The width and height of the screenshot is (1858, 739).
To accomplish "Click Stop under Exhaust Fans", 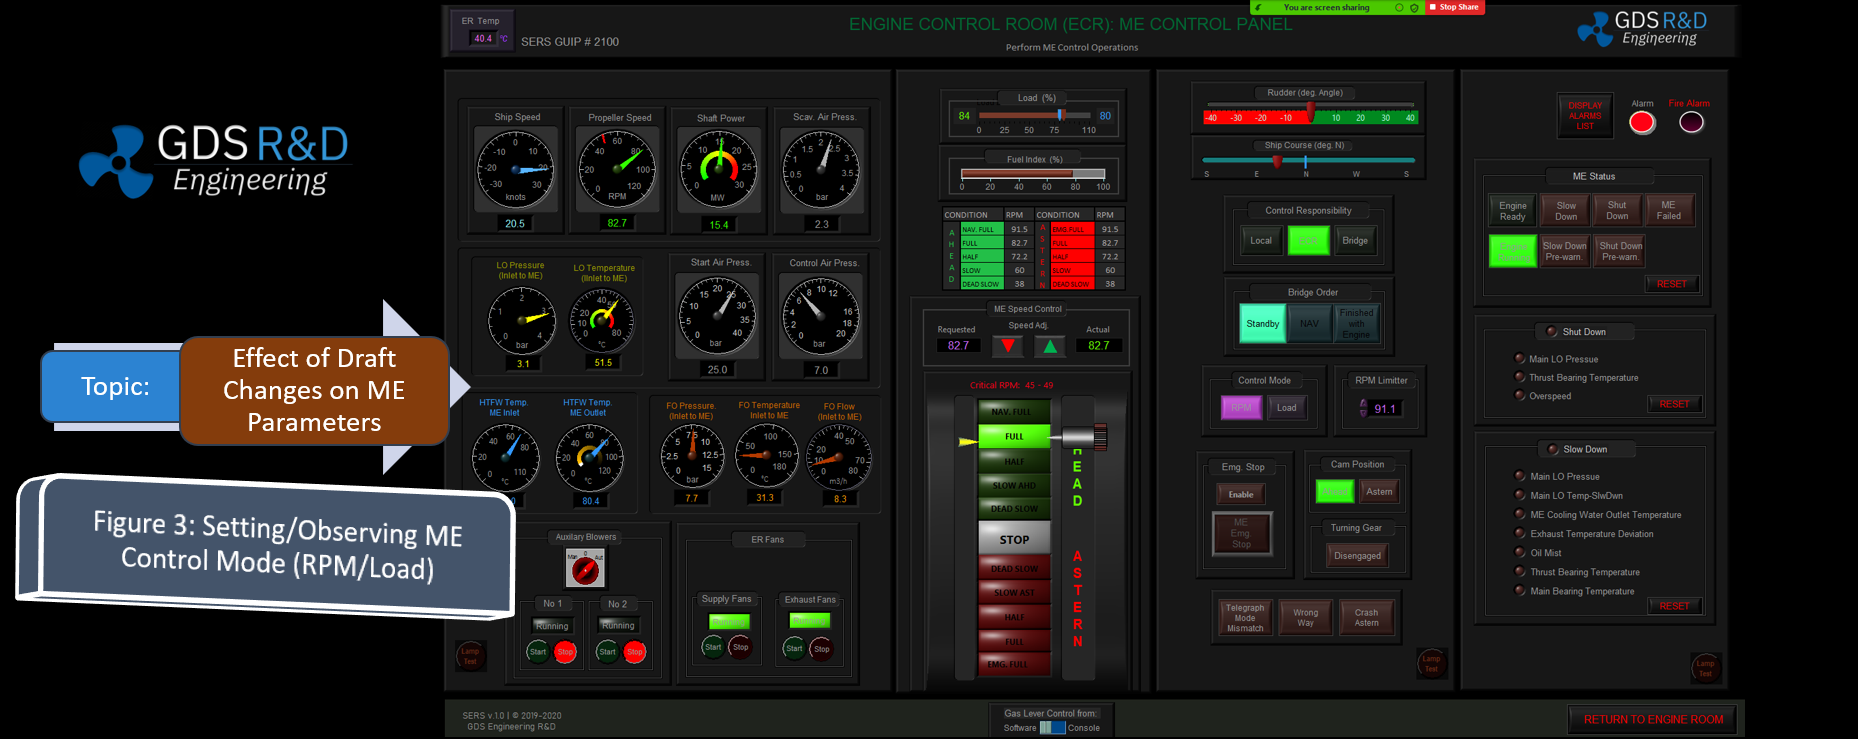I will [x=821, y=648].
